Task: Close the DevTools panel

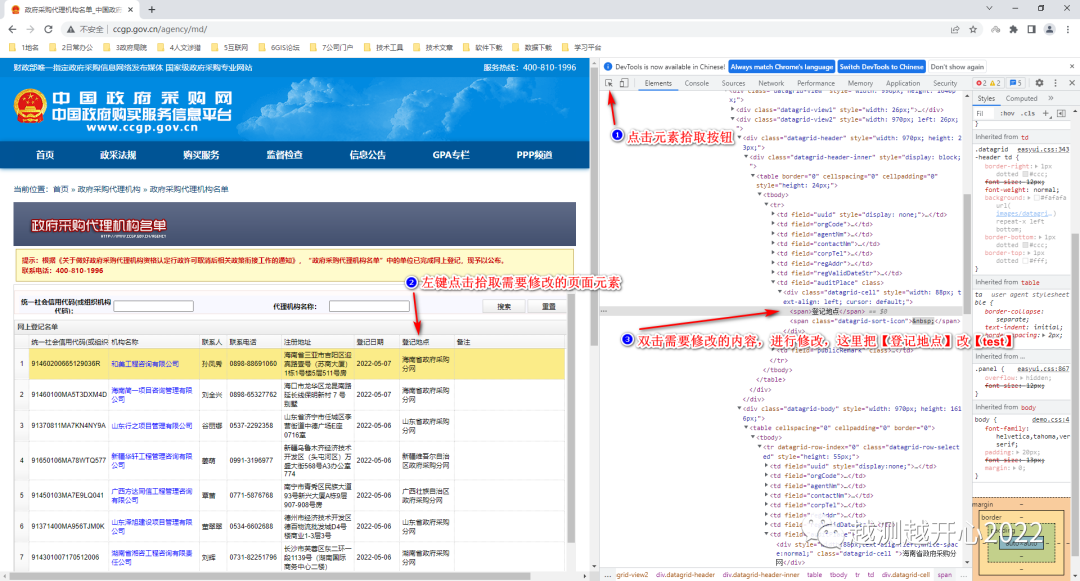Action: pyautogui.click(x=1072, y=83)
